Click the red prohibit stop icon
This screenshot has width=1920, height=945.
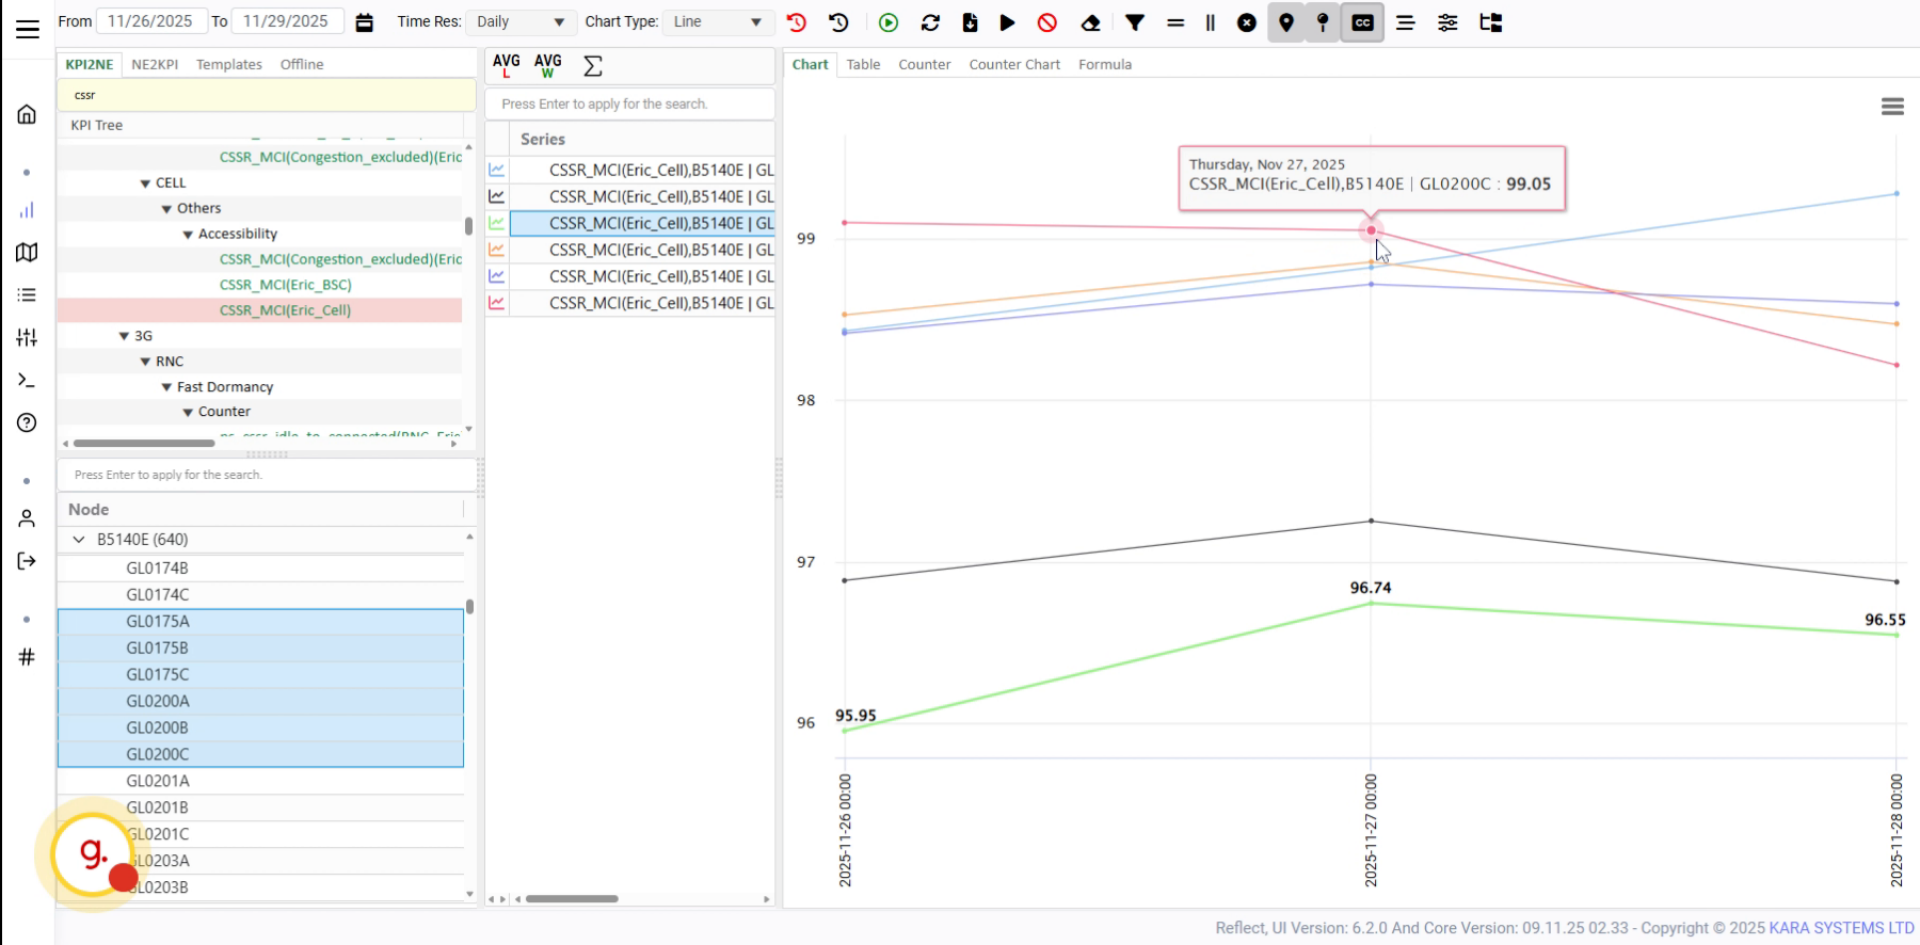pyautogui.click(x=1047, y=22)
